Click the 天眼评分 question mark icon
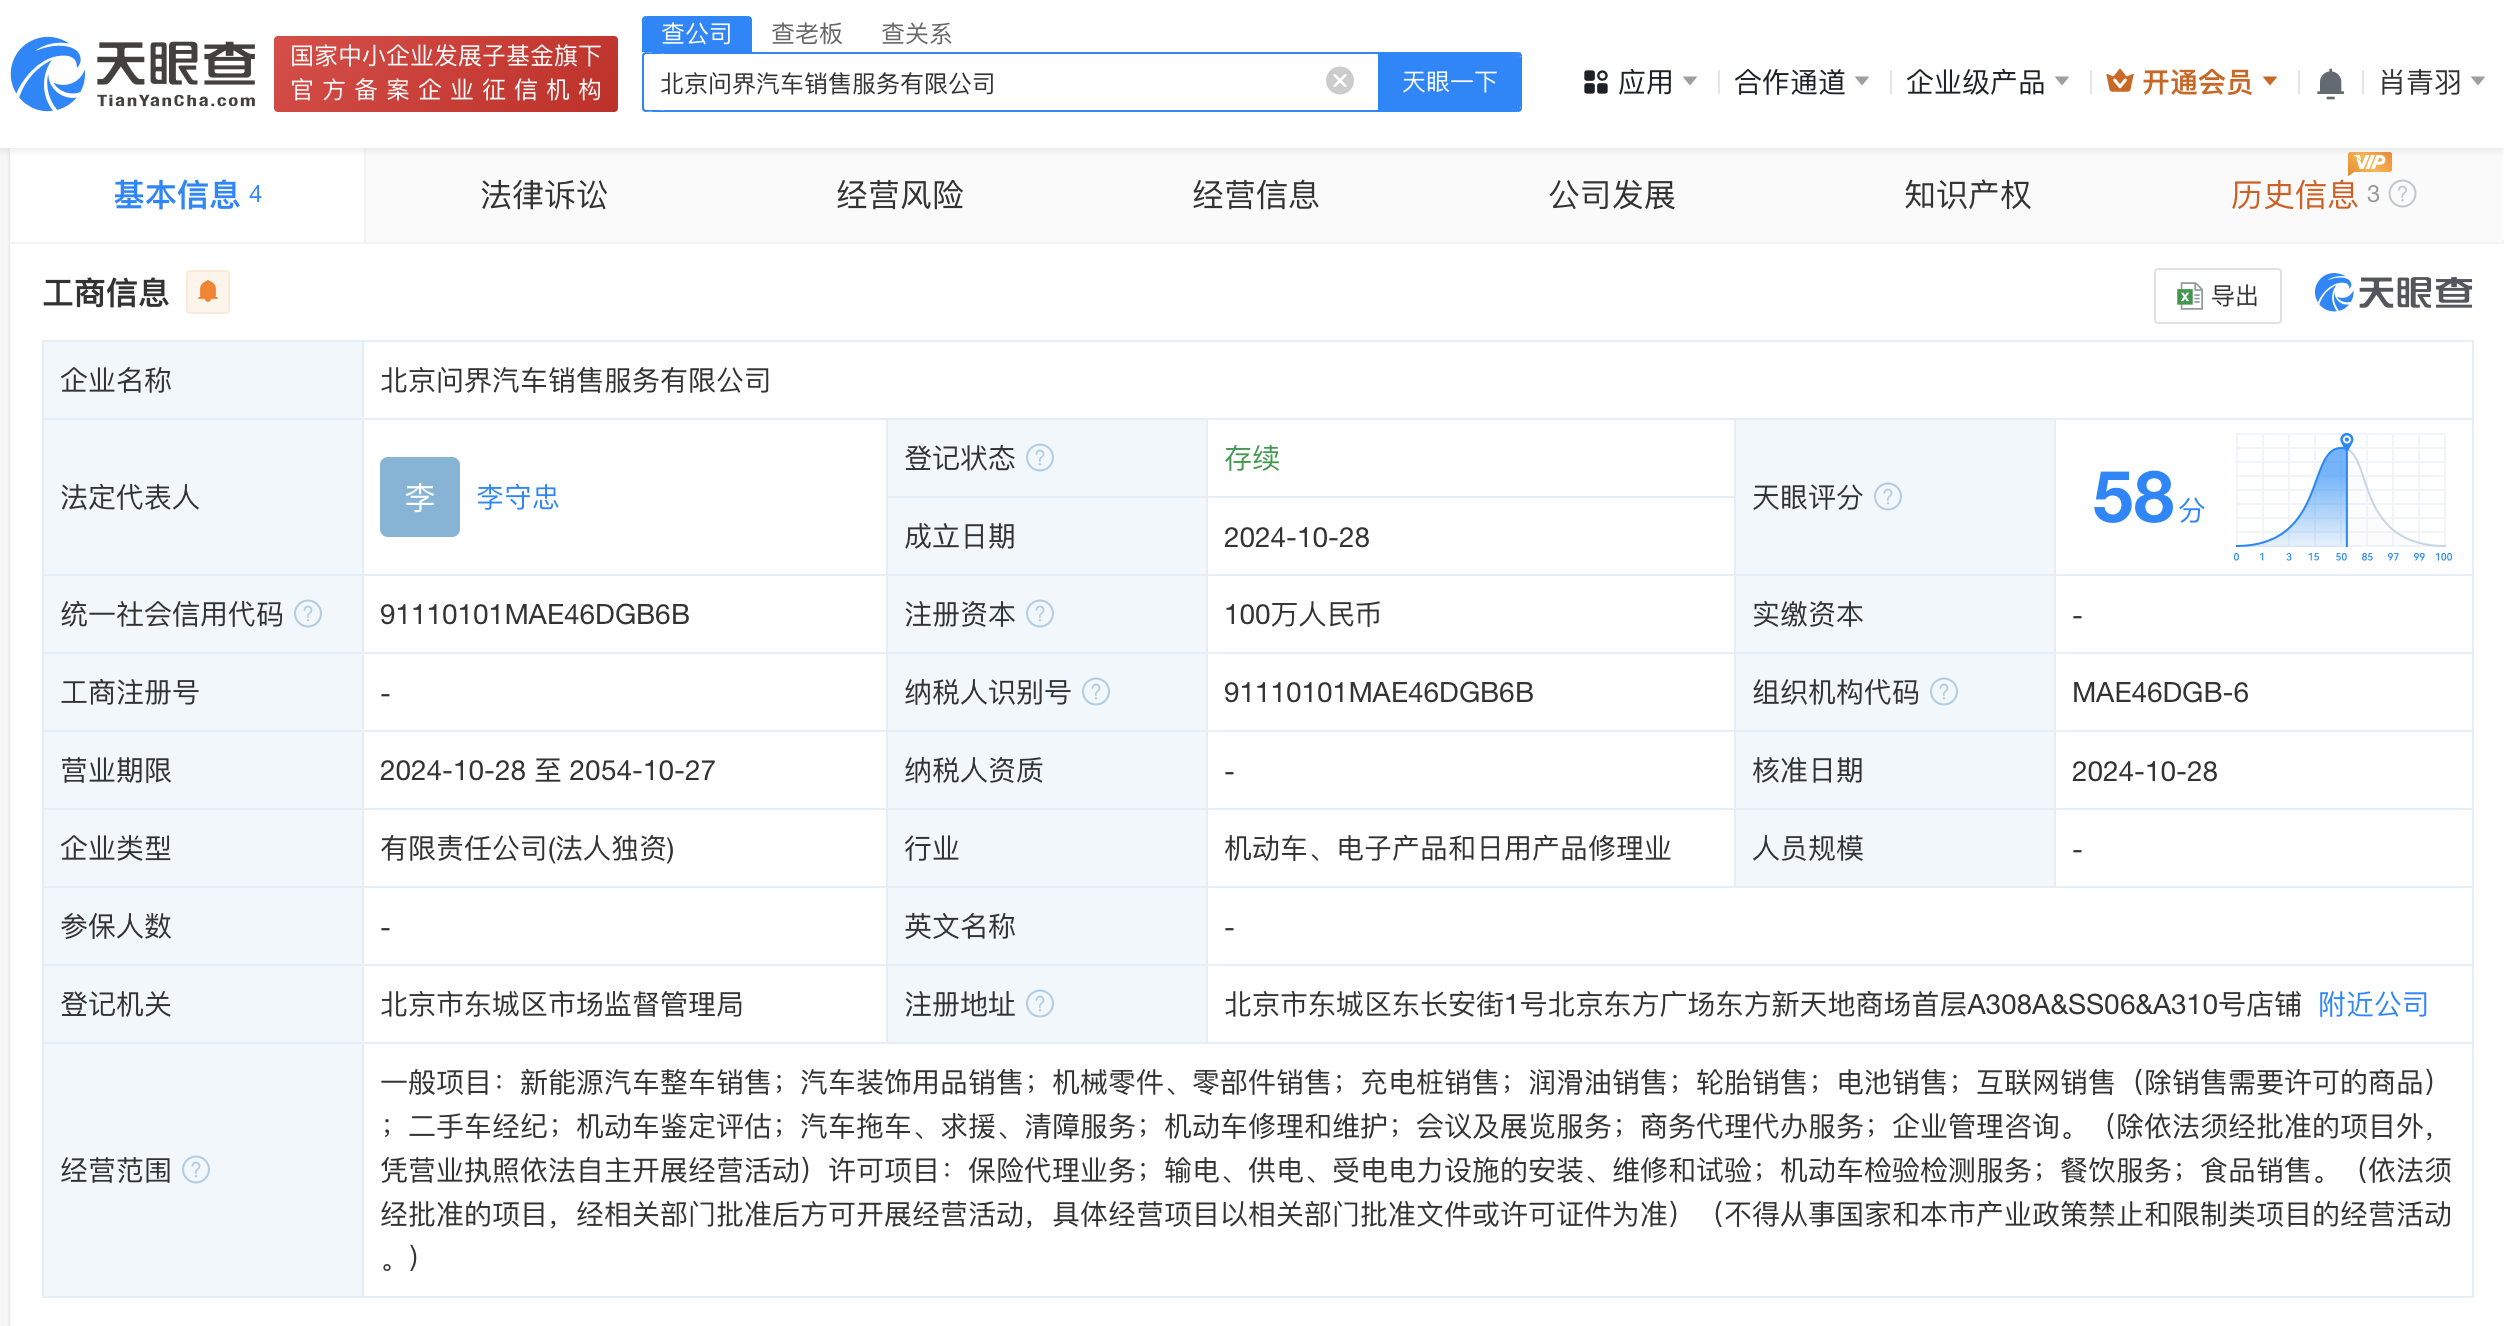 click(x=1887, y=497)
